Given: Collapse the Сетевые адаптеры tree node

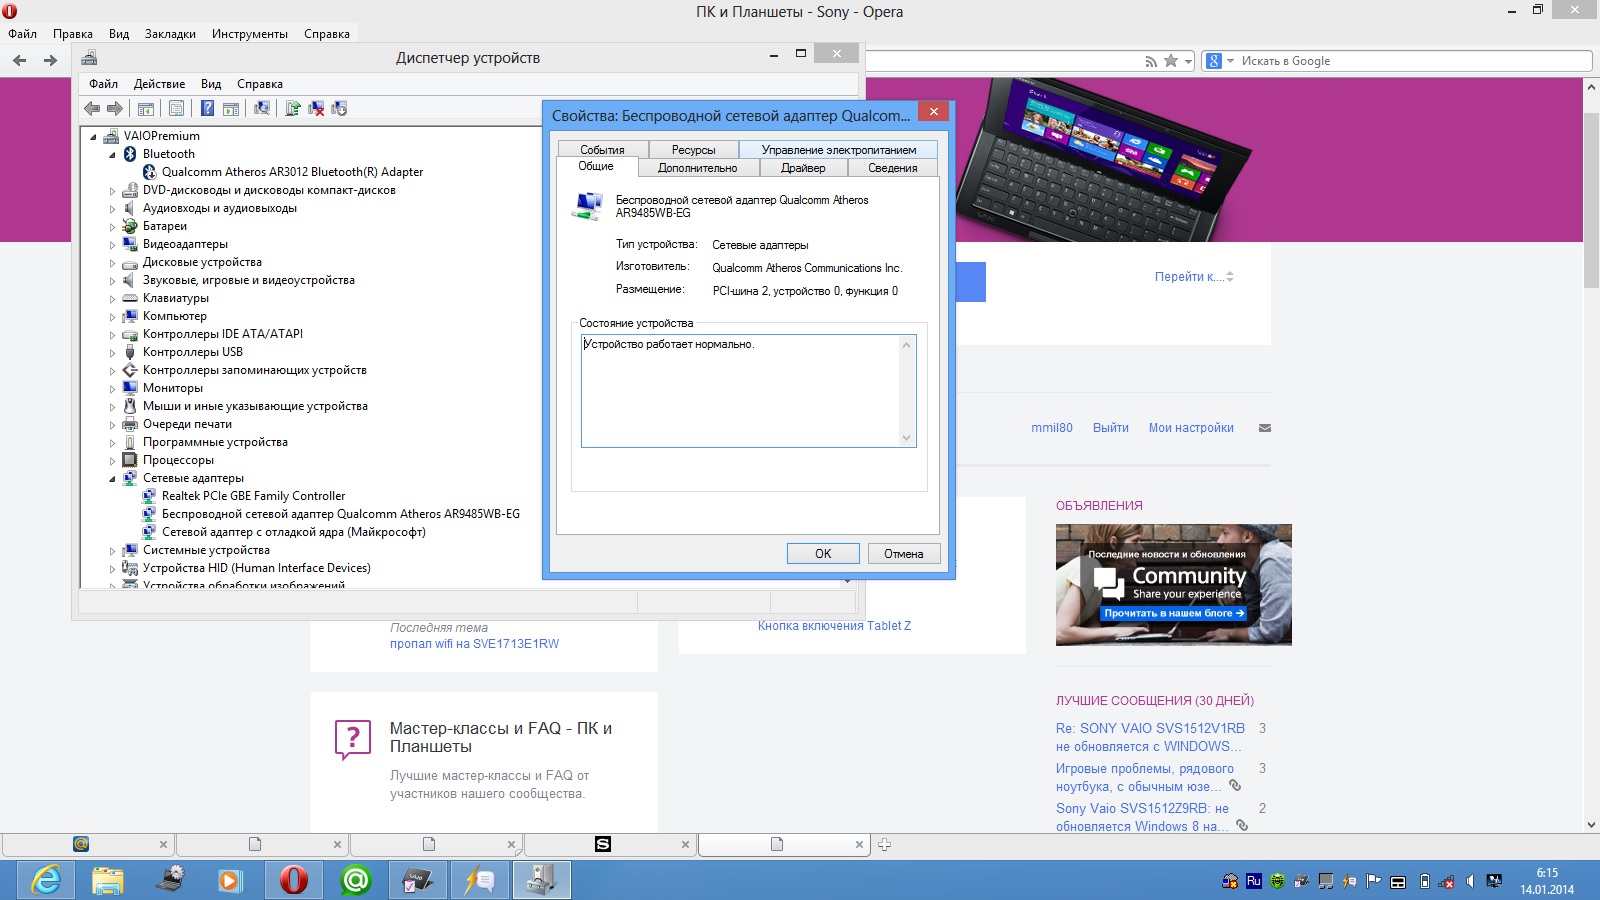Looking at the screenshot, I should [x=112, y=479].
